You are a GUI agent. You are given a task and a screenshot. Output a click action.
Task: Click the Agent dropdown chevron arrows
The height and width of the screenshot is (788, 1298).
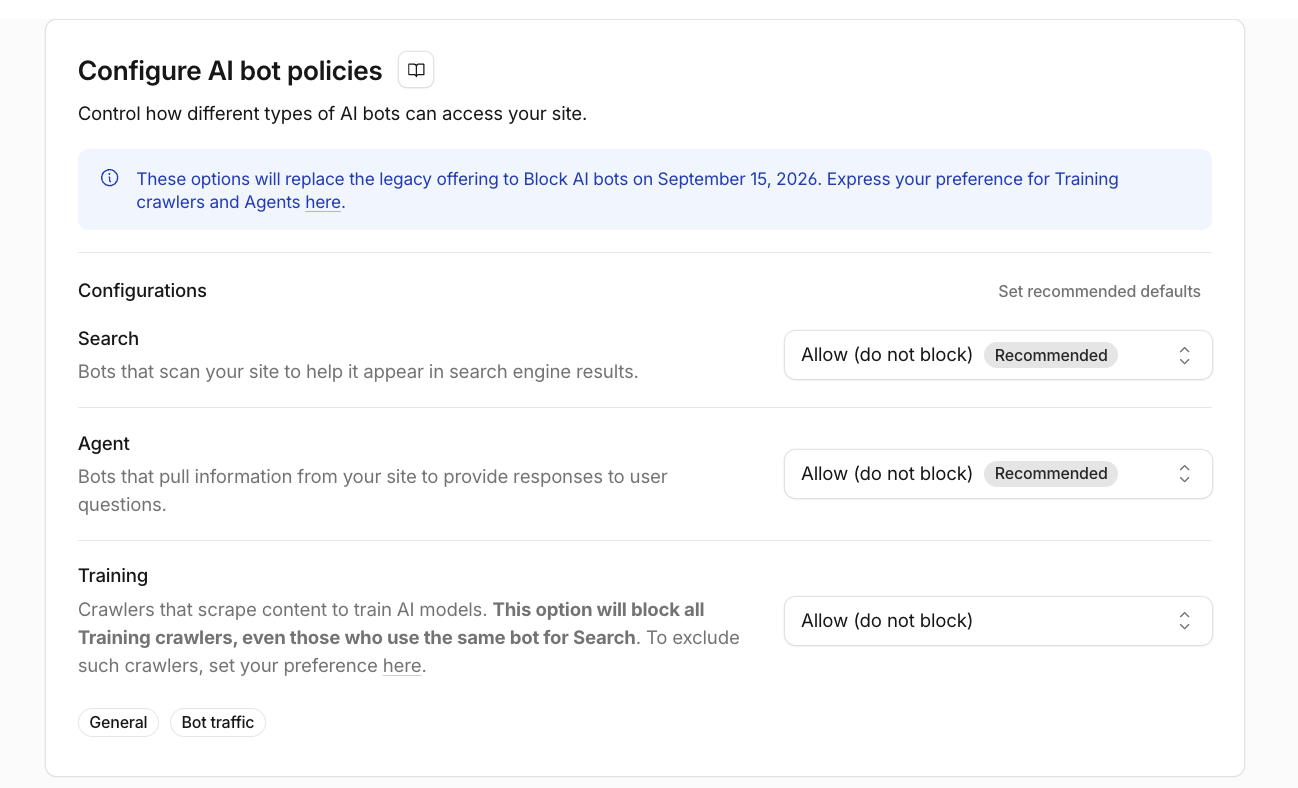pyautogui.click(x=1184, y=474)
